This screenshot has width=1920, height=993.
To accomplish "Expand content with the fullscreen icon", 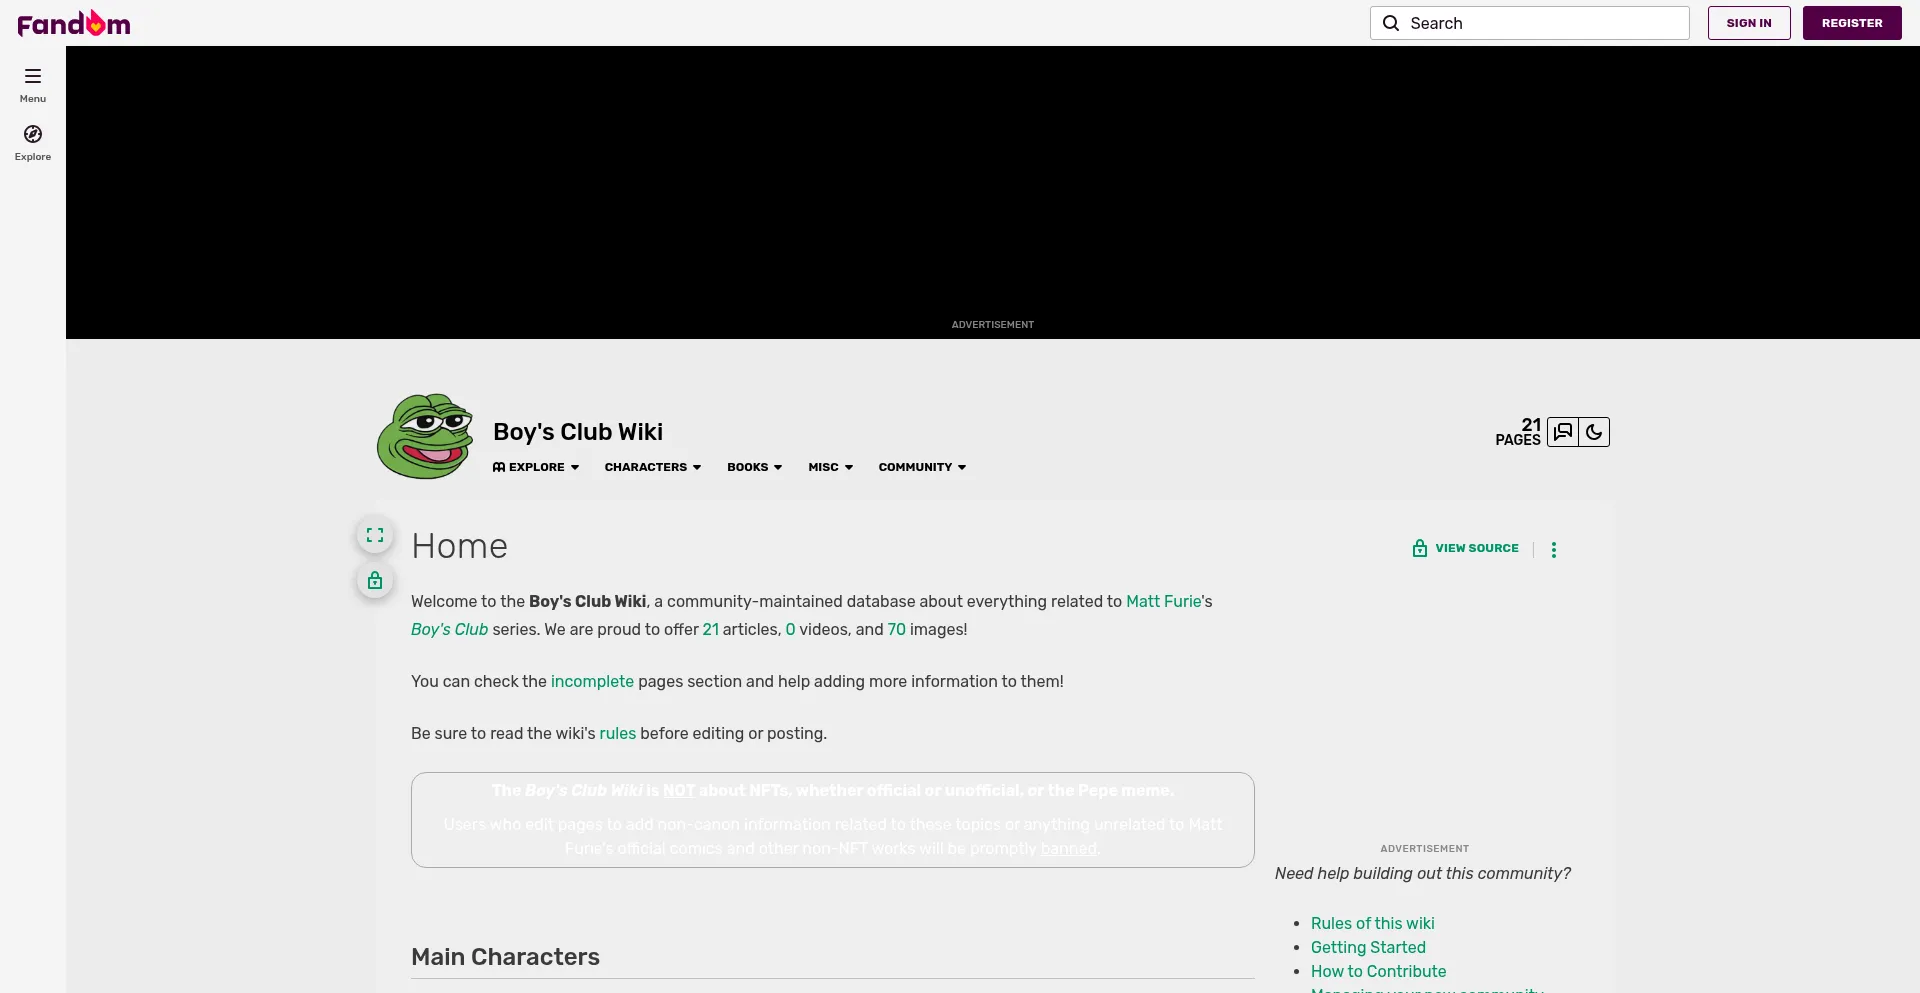I will point(375,535).
